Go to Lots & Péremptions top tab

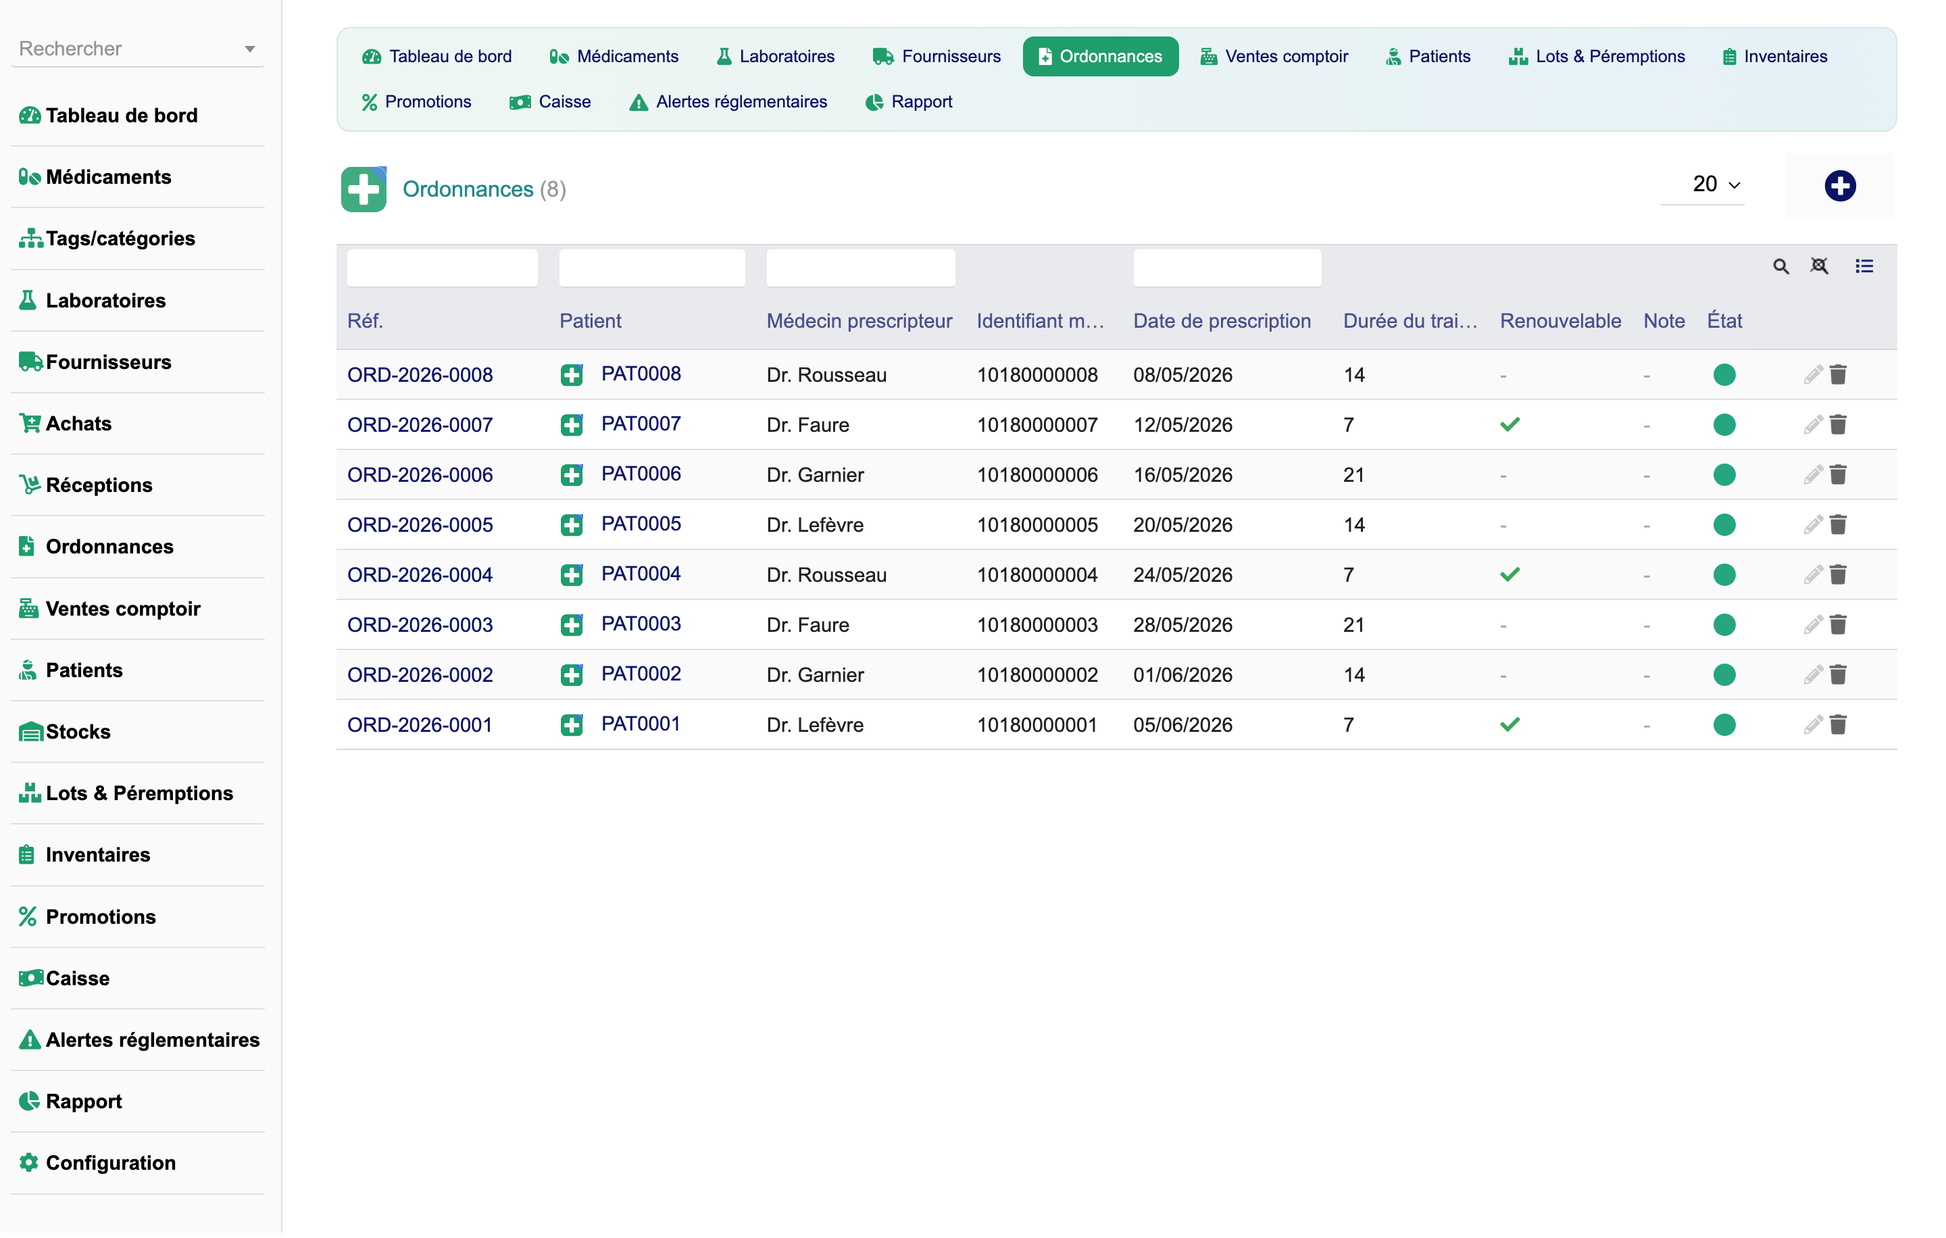(x=1596, y=56)
